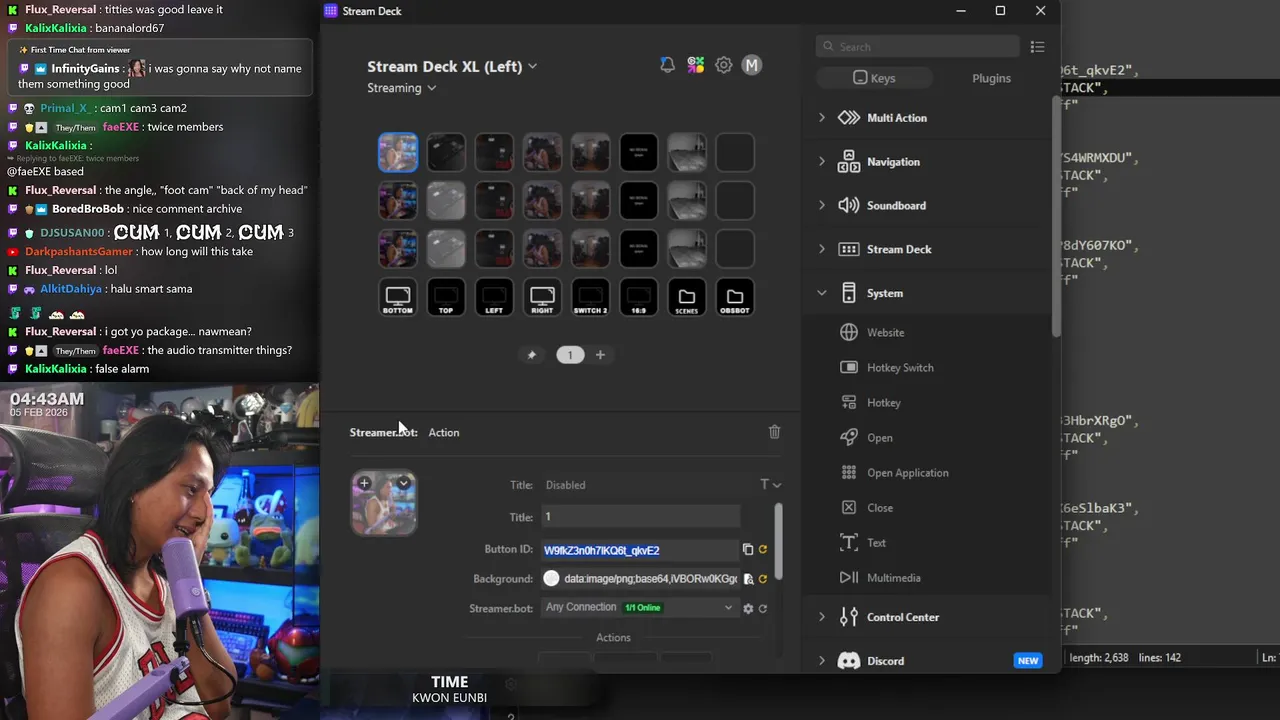This screenshot has width=1280, height=720.
Task: Select page 1 indicator
Action: 570,355
